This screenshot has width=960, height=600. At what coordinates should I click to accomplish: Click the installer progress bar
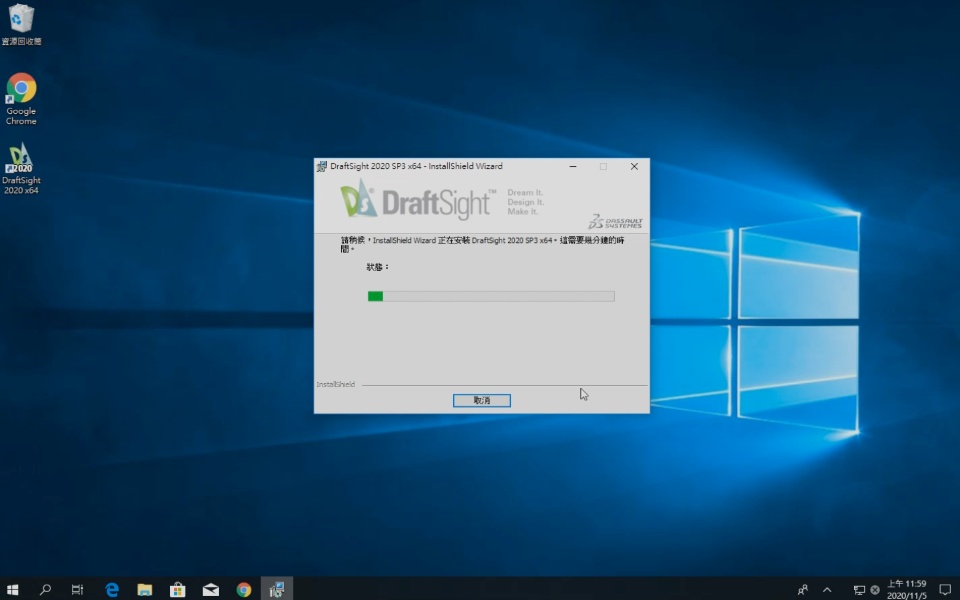pos(491,296)
